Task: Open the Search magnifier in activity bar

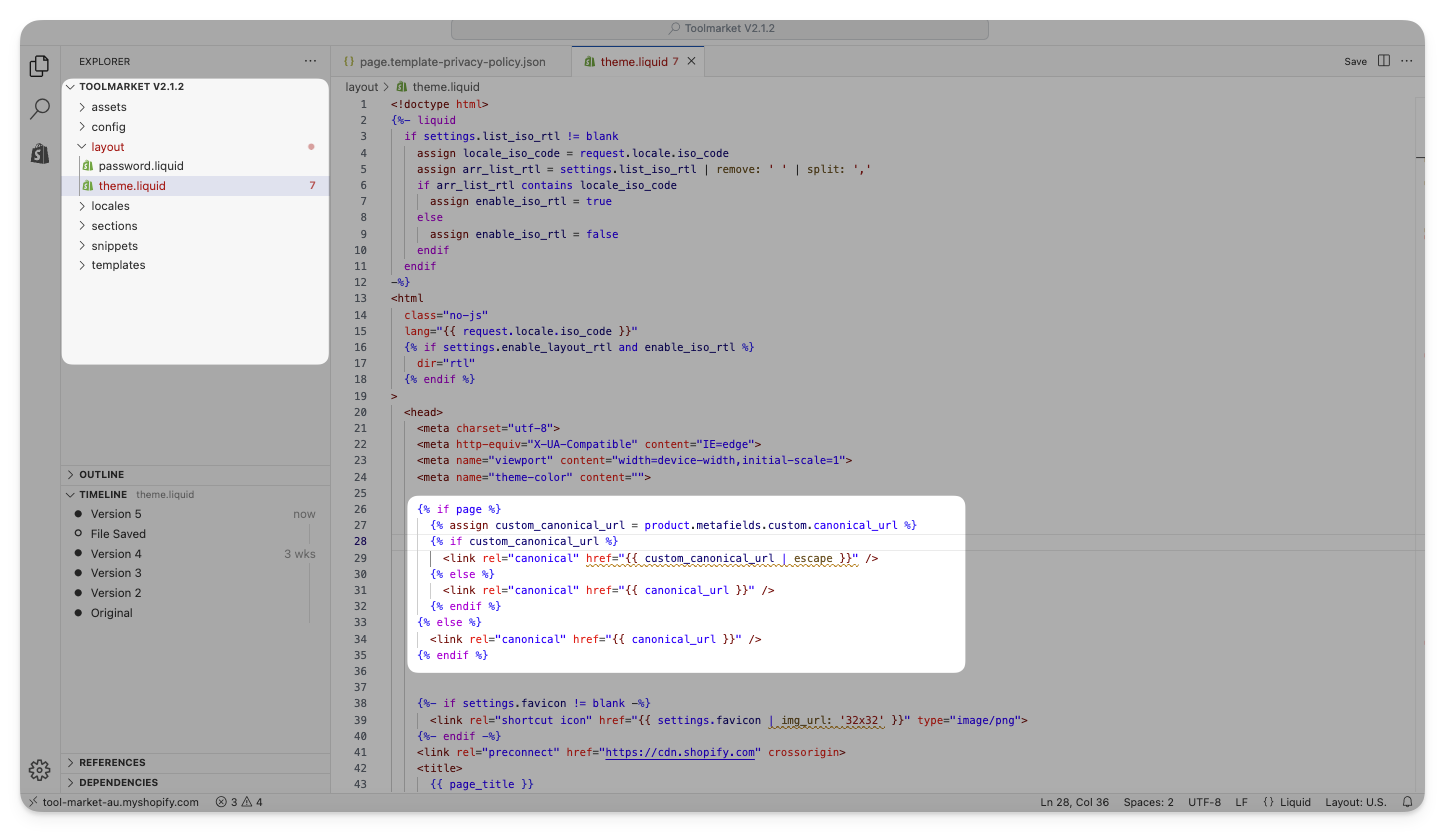Action: pyautogui.click(x=39, y=109)
